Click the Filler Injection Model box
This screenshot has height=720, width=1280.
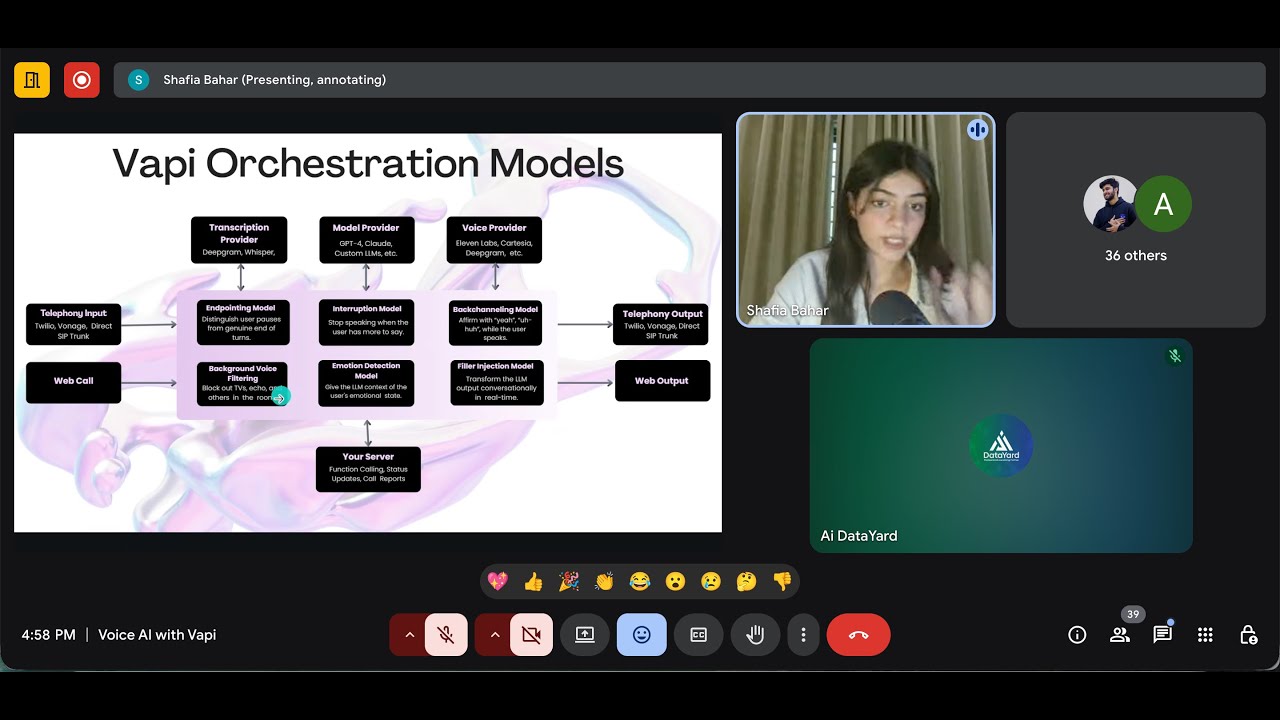pyautogui.click(x=497, y=382)
